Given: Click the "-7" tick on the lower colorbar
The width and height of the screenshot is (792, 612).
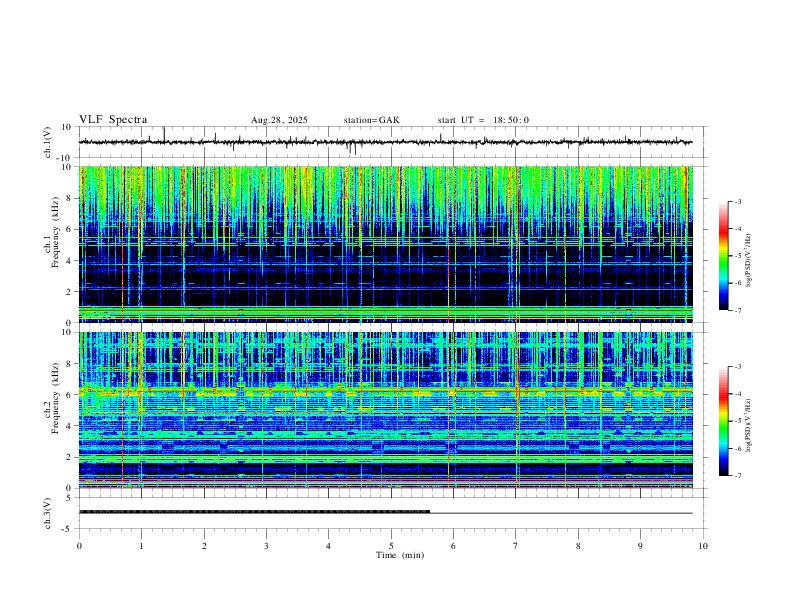Looking at the screenshot, I should (738, 476).
